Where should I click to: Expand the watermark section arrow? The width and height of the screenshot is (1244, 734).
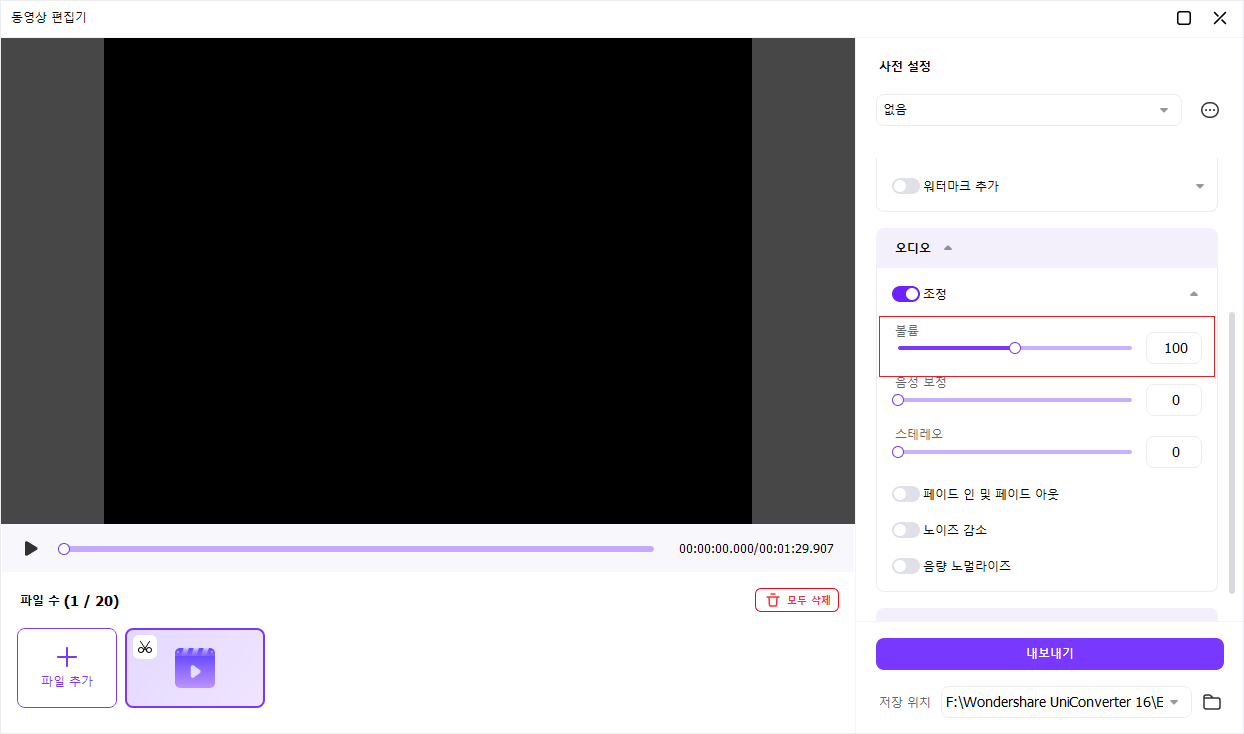coord(1199,186)
